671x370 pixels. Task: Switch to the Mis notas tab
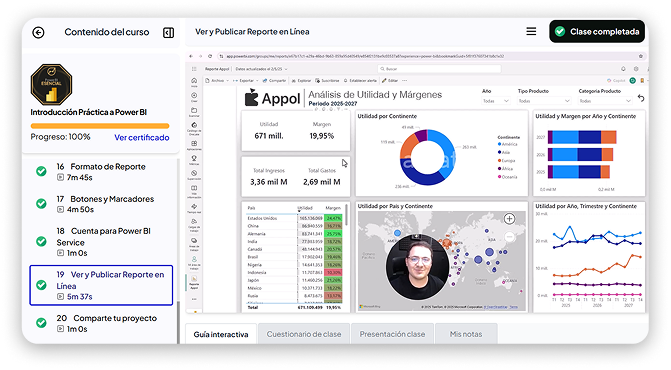pos(466,334)
